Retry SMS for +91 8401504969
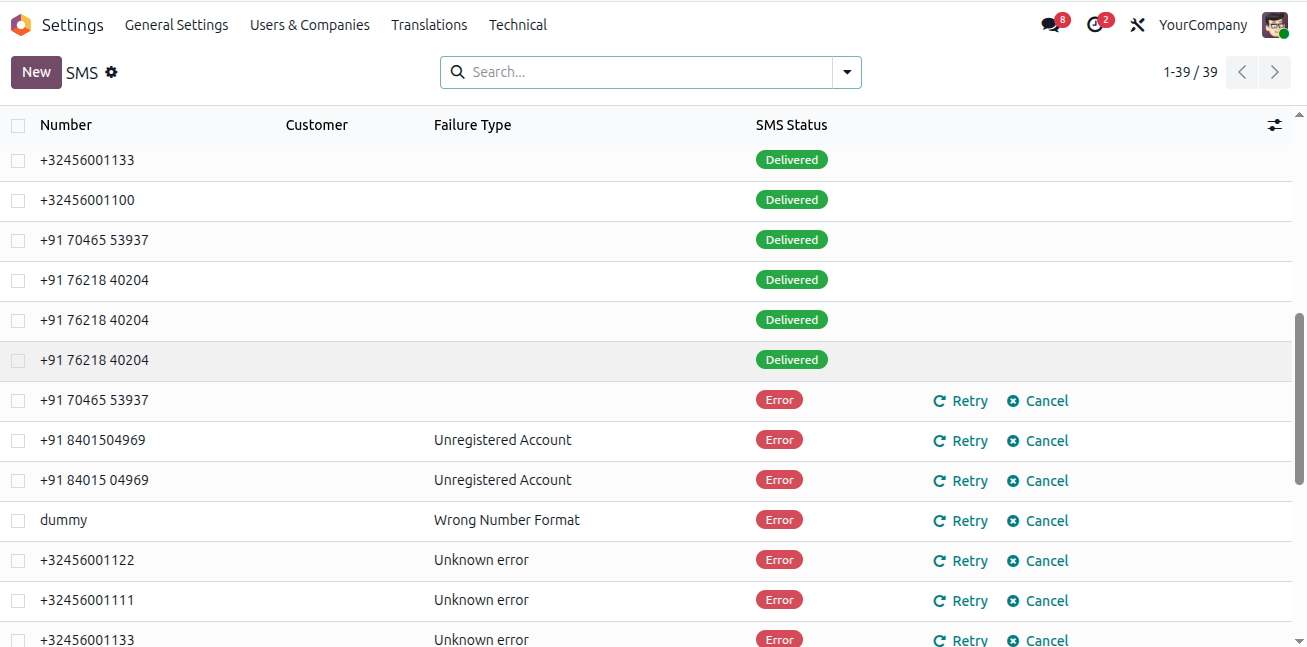The image size is (1307, 647). [x=960, y=441]
